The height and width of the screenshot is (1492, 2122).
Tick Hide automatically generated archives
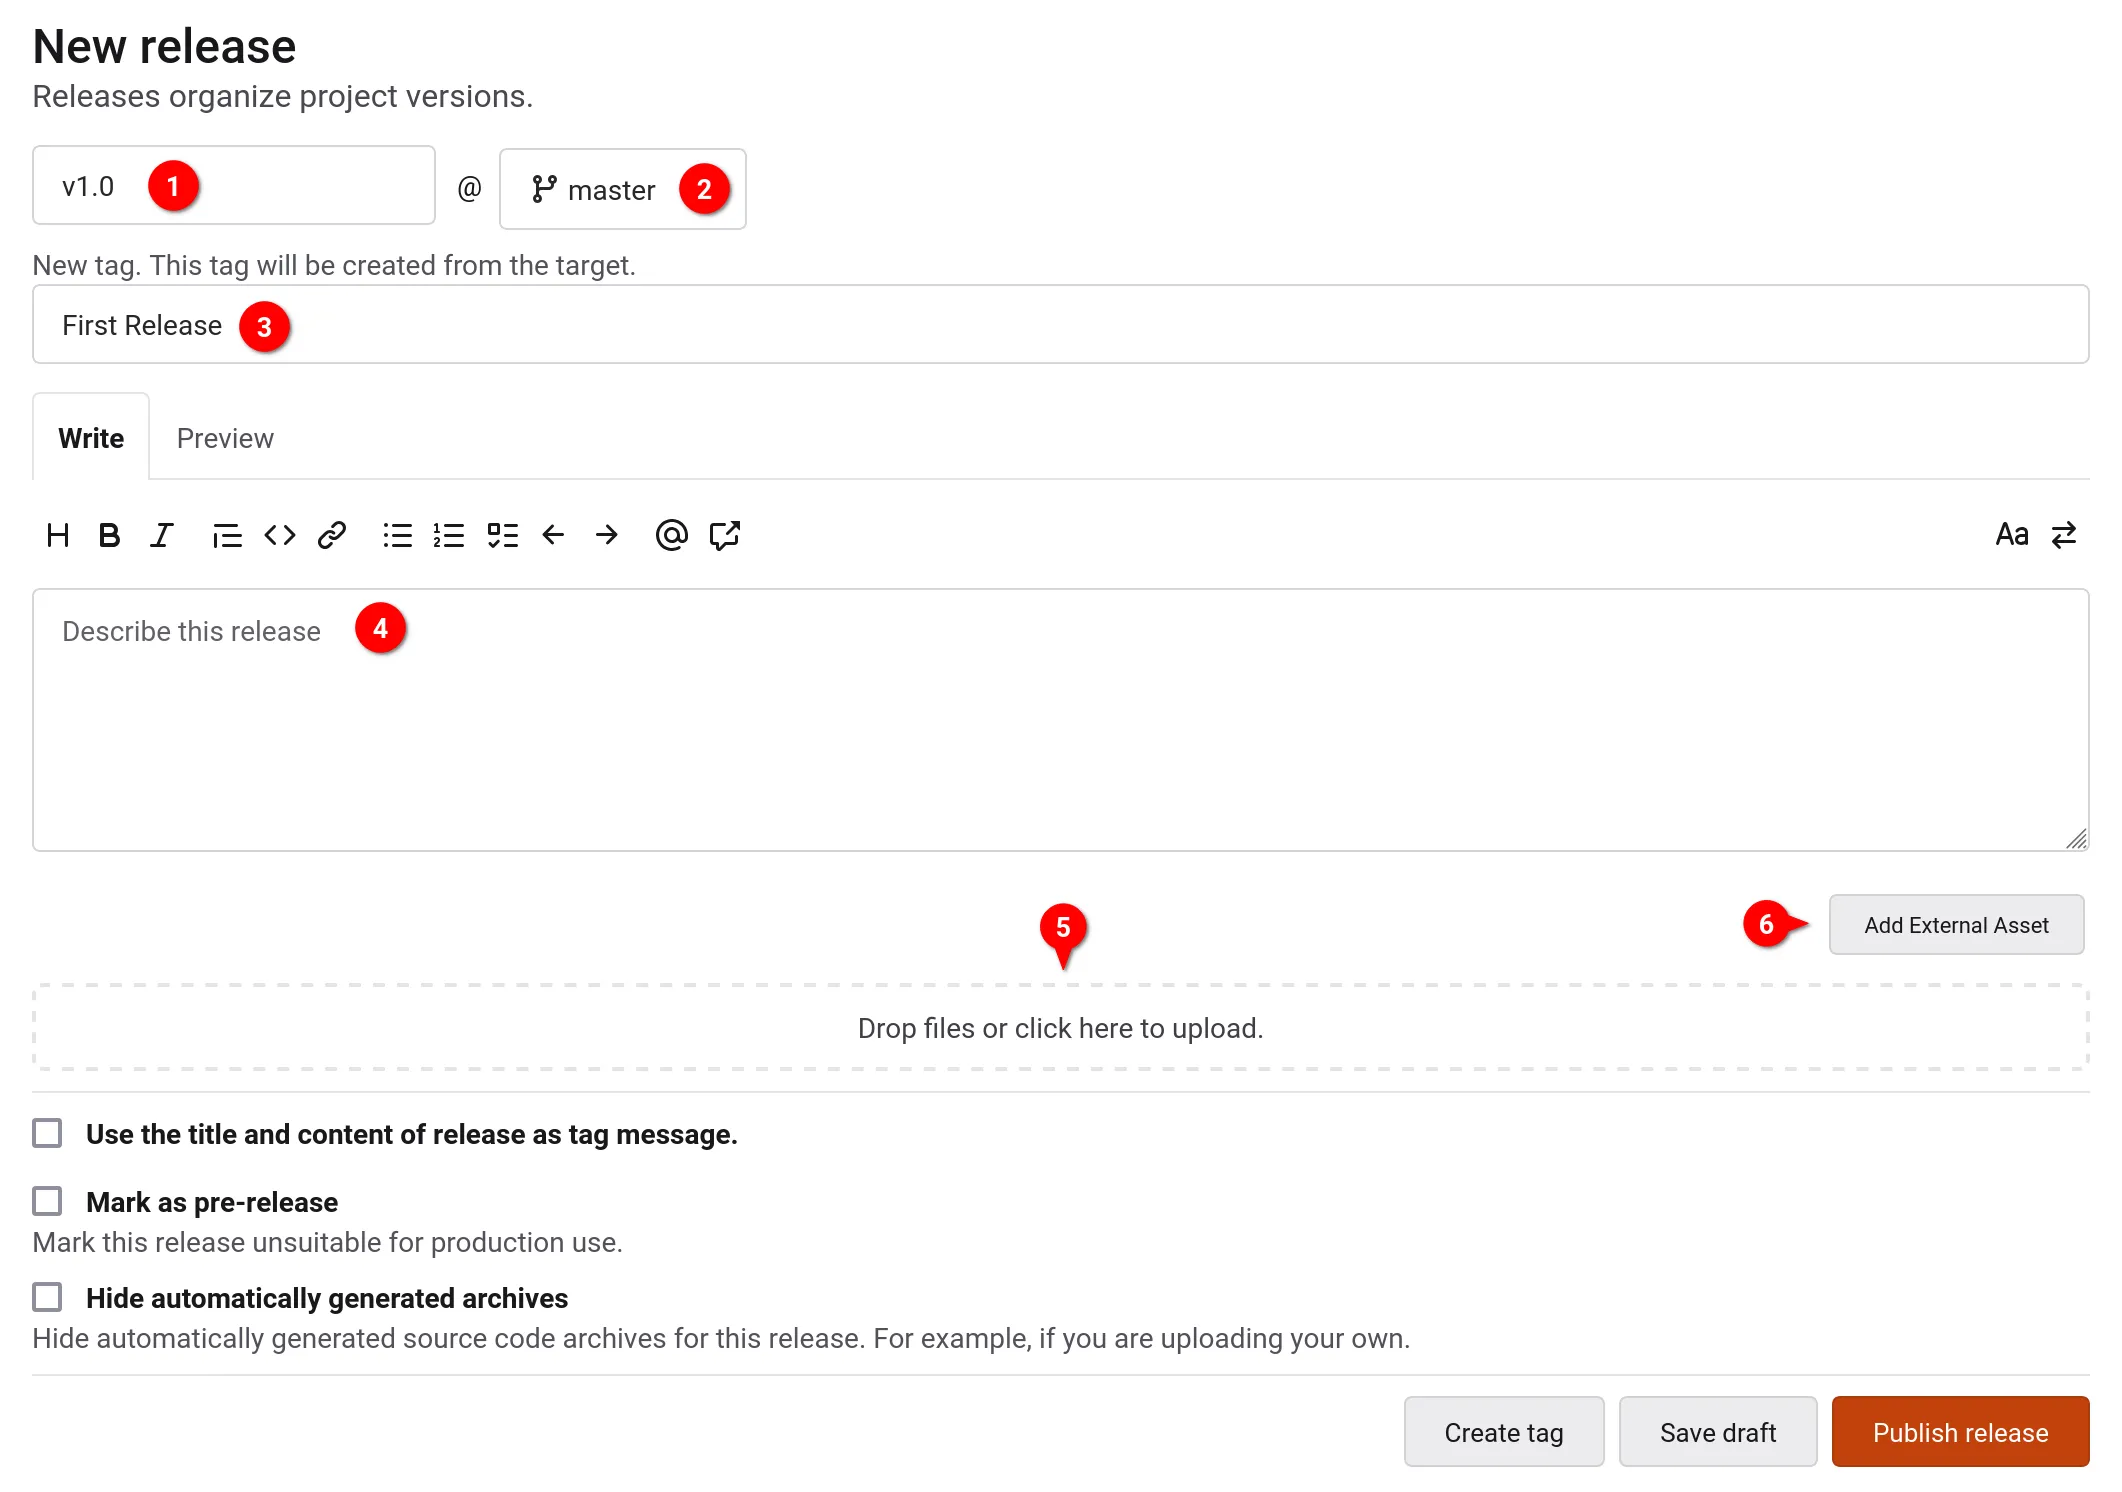click(47, 1297)
